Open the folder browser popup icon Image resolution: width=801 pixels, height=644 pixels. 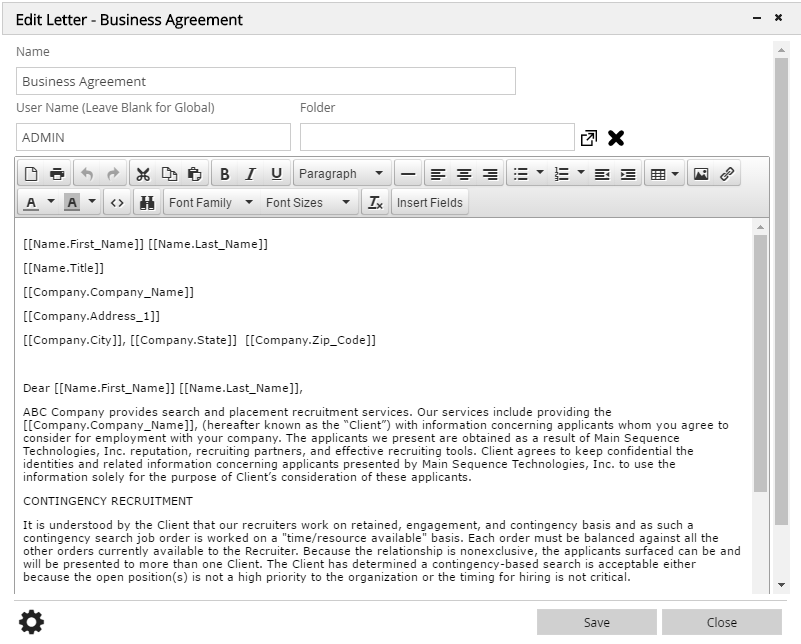[x=588, y=138]
